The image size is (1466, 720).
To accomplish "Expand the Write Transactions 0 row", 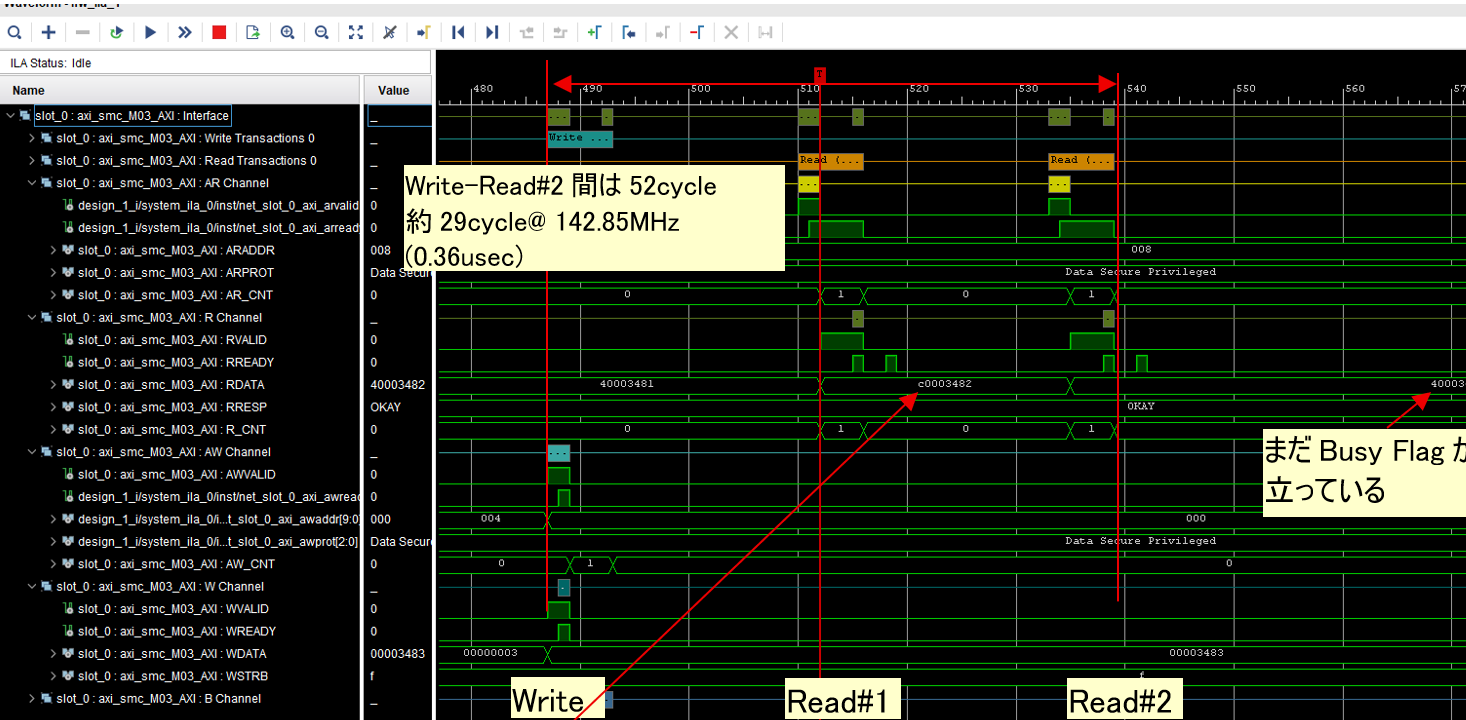I will tap(32, 138).
